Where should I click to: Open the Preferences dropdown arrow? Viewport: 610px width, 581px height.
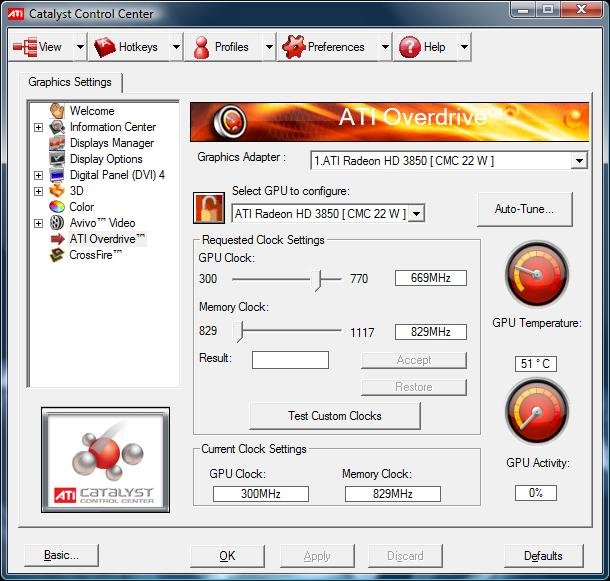[x=385, y=47]
